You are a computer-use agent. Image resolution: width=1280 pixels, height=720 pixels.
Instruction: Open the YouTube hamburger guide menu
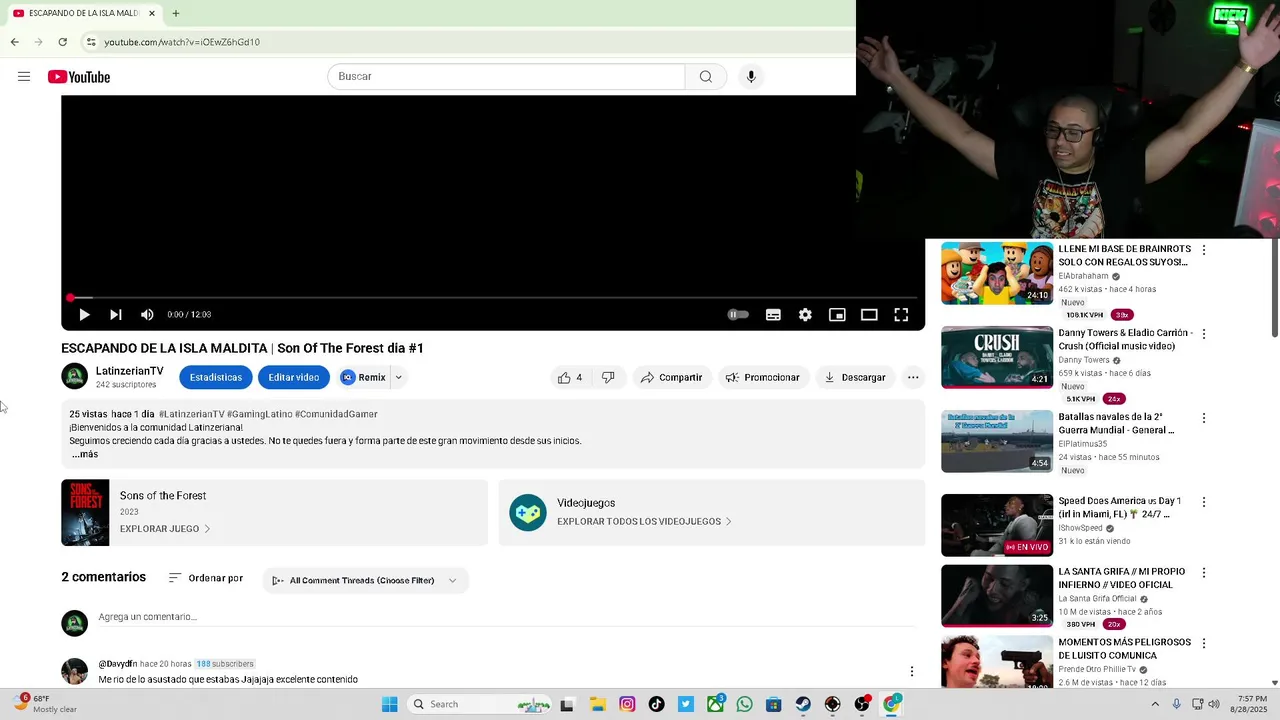24,77
